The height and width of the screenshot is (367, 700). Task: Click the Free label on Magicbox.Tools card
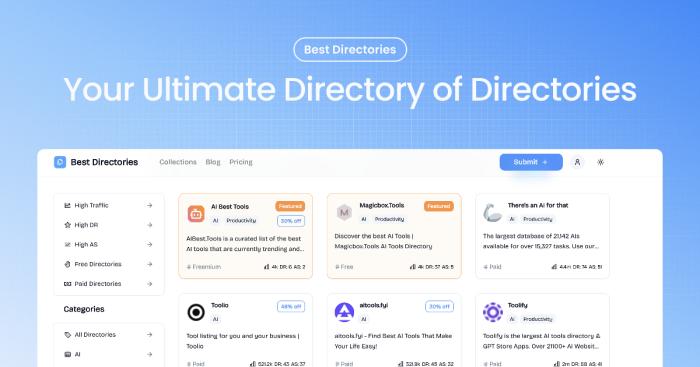[x=347, y=267]
